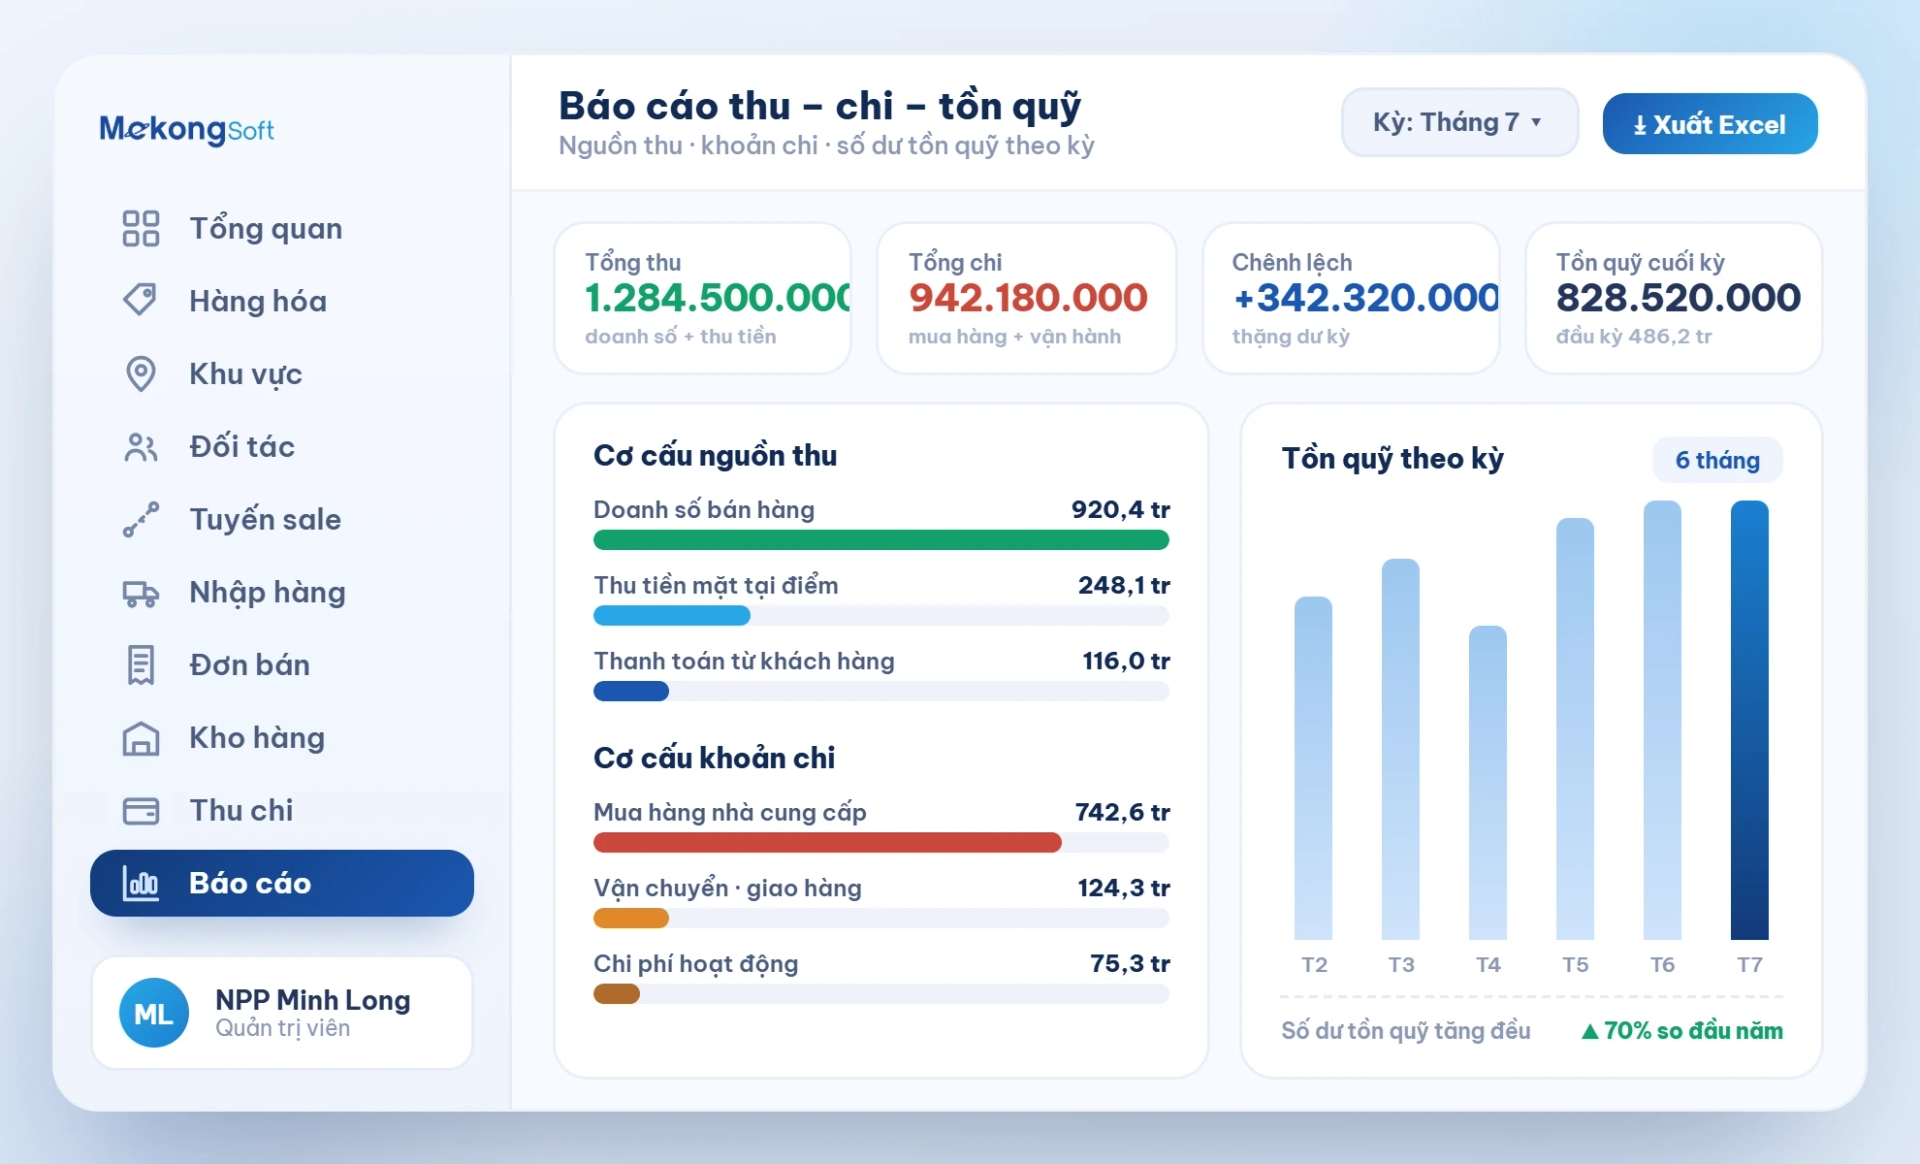Open Đối tác via people icon
The height and width of the screenshot is (1164, 1920).
coord(141,447)
